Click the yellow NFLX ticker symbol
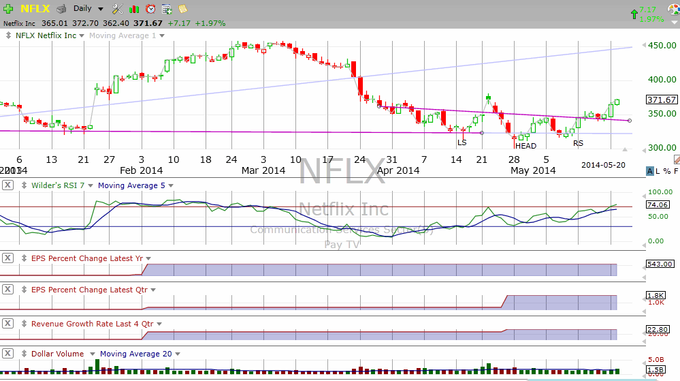This screenshot has width=680, height=381. tap(35, 9)
